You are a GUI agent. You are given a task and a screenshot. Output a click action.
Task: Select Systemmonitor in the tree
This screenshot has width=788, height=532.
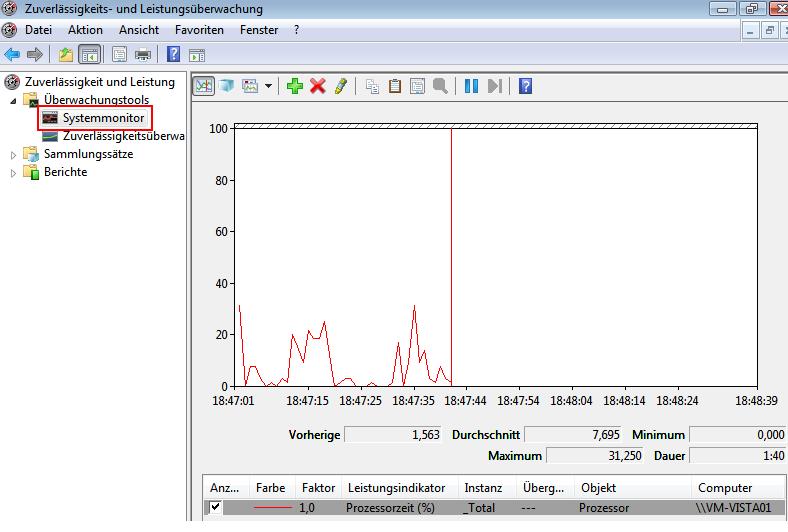[x=104, y=118]
